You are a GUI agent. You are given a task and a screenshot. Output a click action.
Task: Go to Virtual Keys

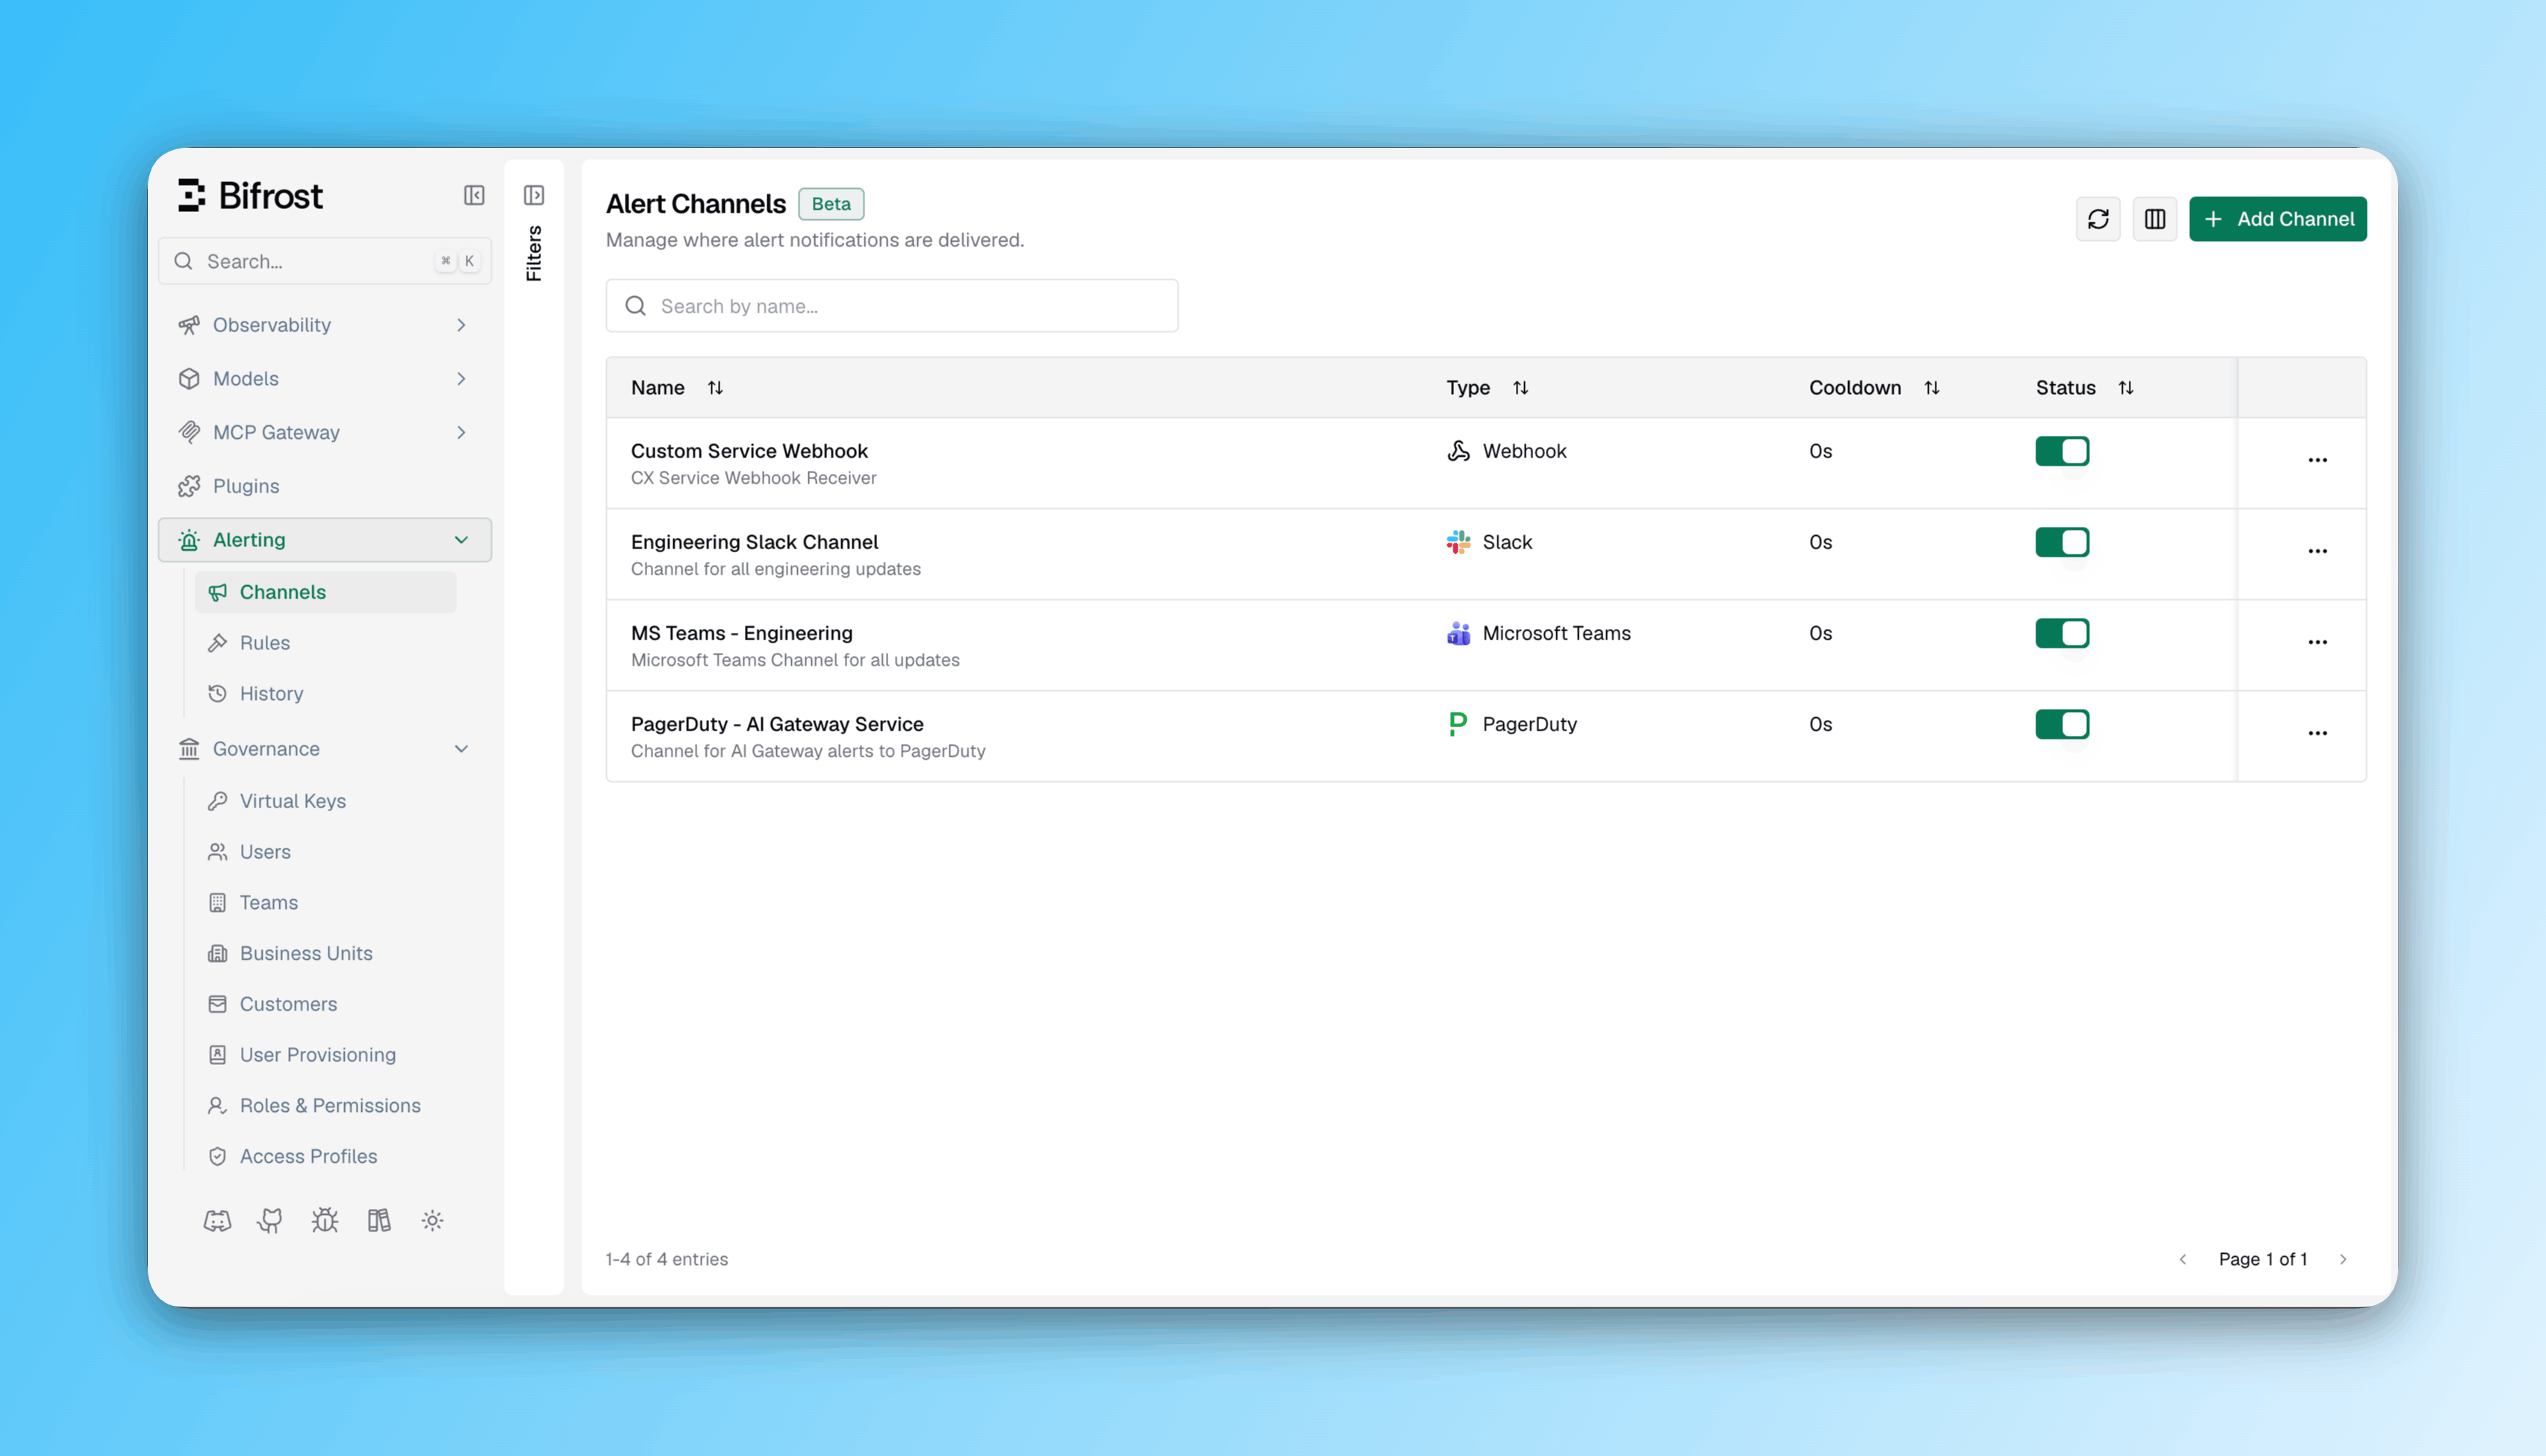325,801
